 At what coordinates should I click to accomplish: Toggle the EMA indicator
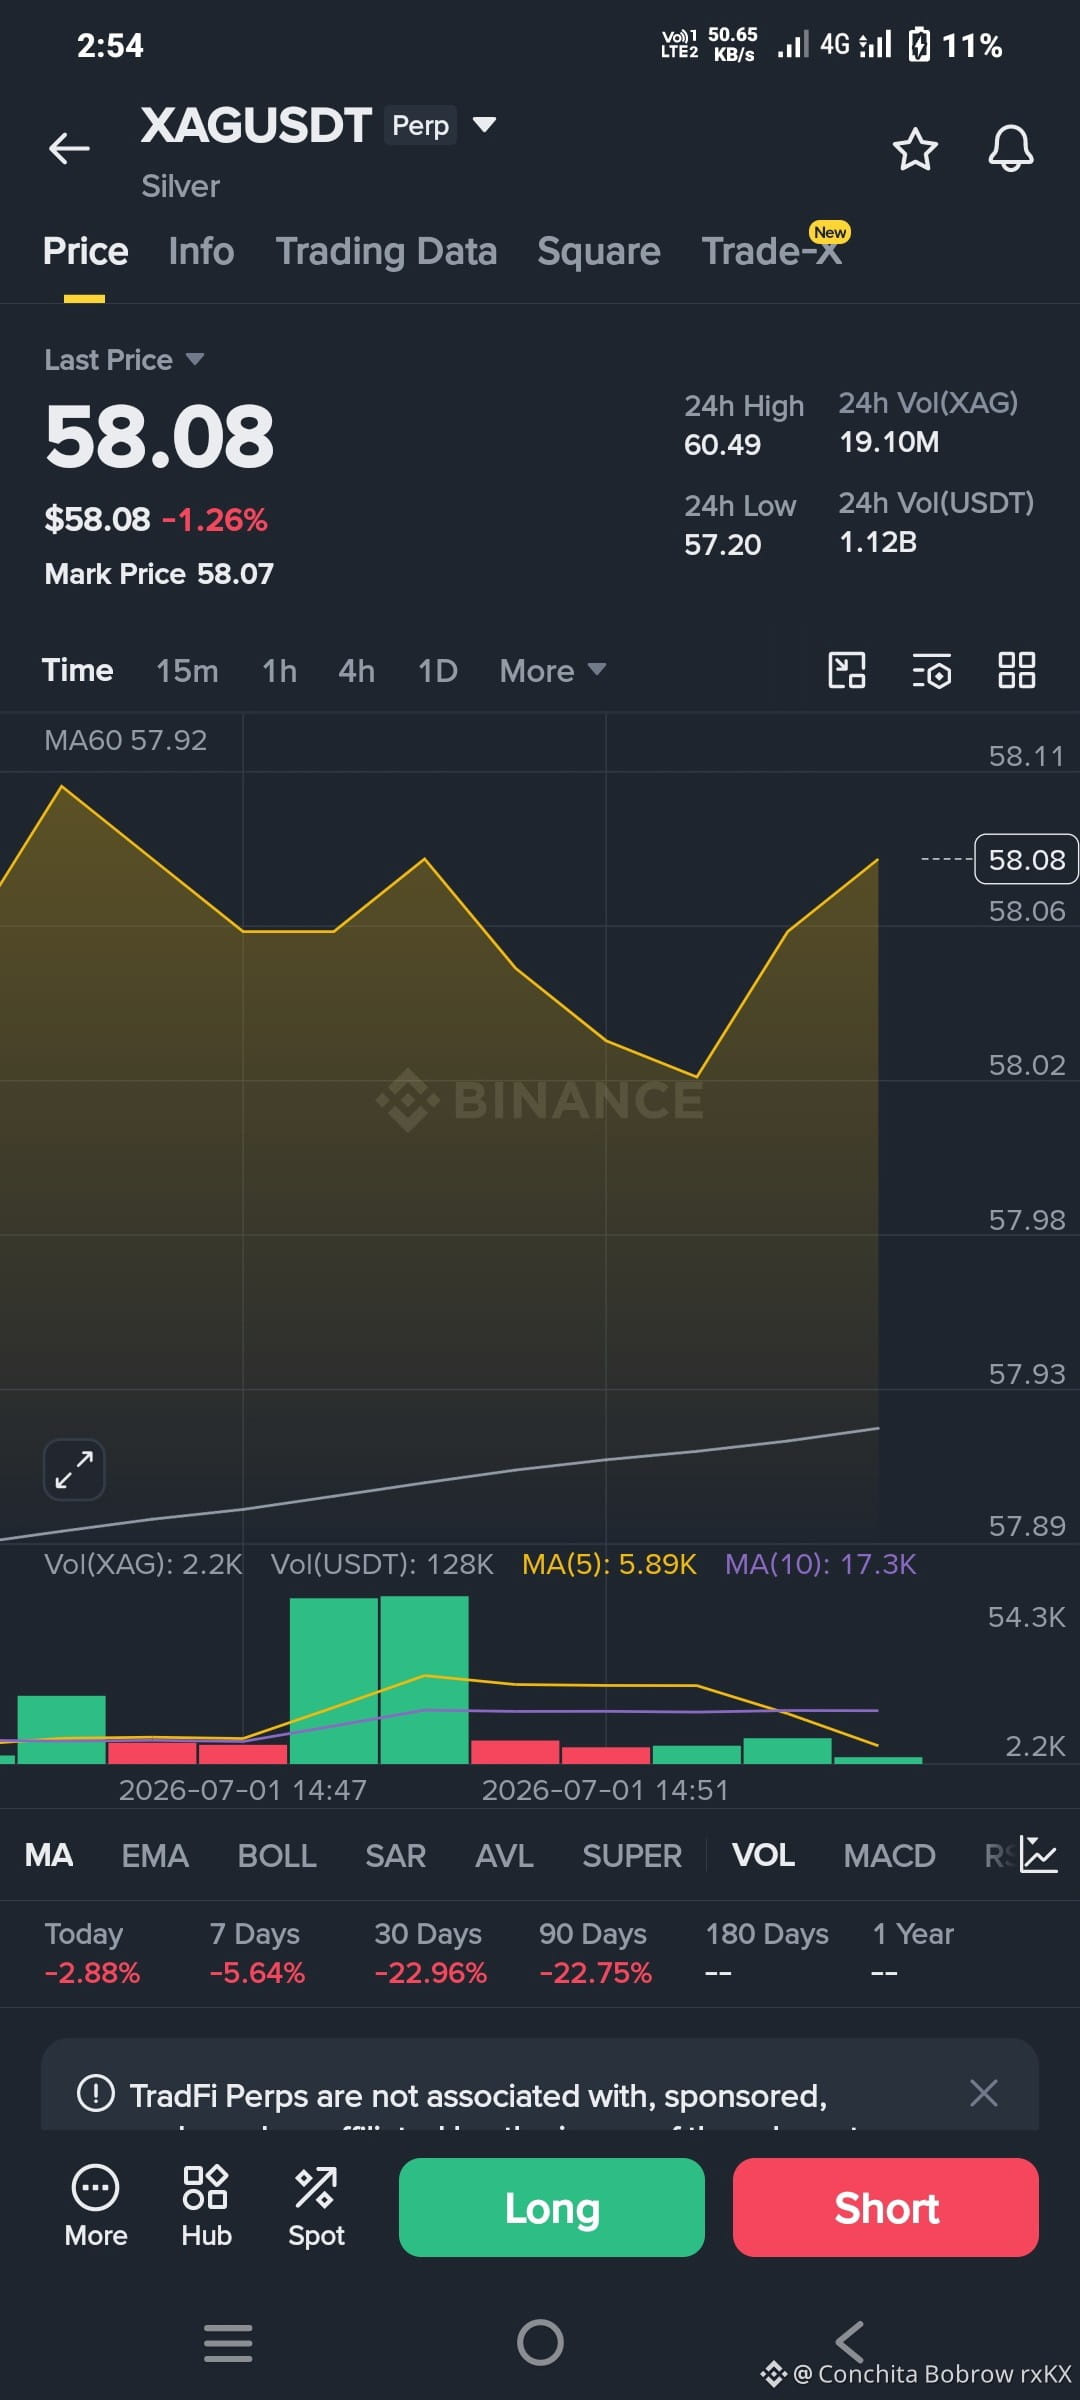(x=155, y=1856)
